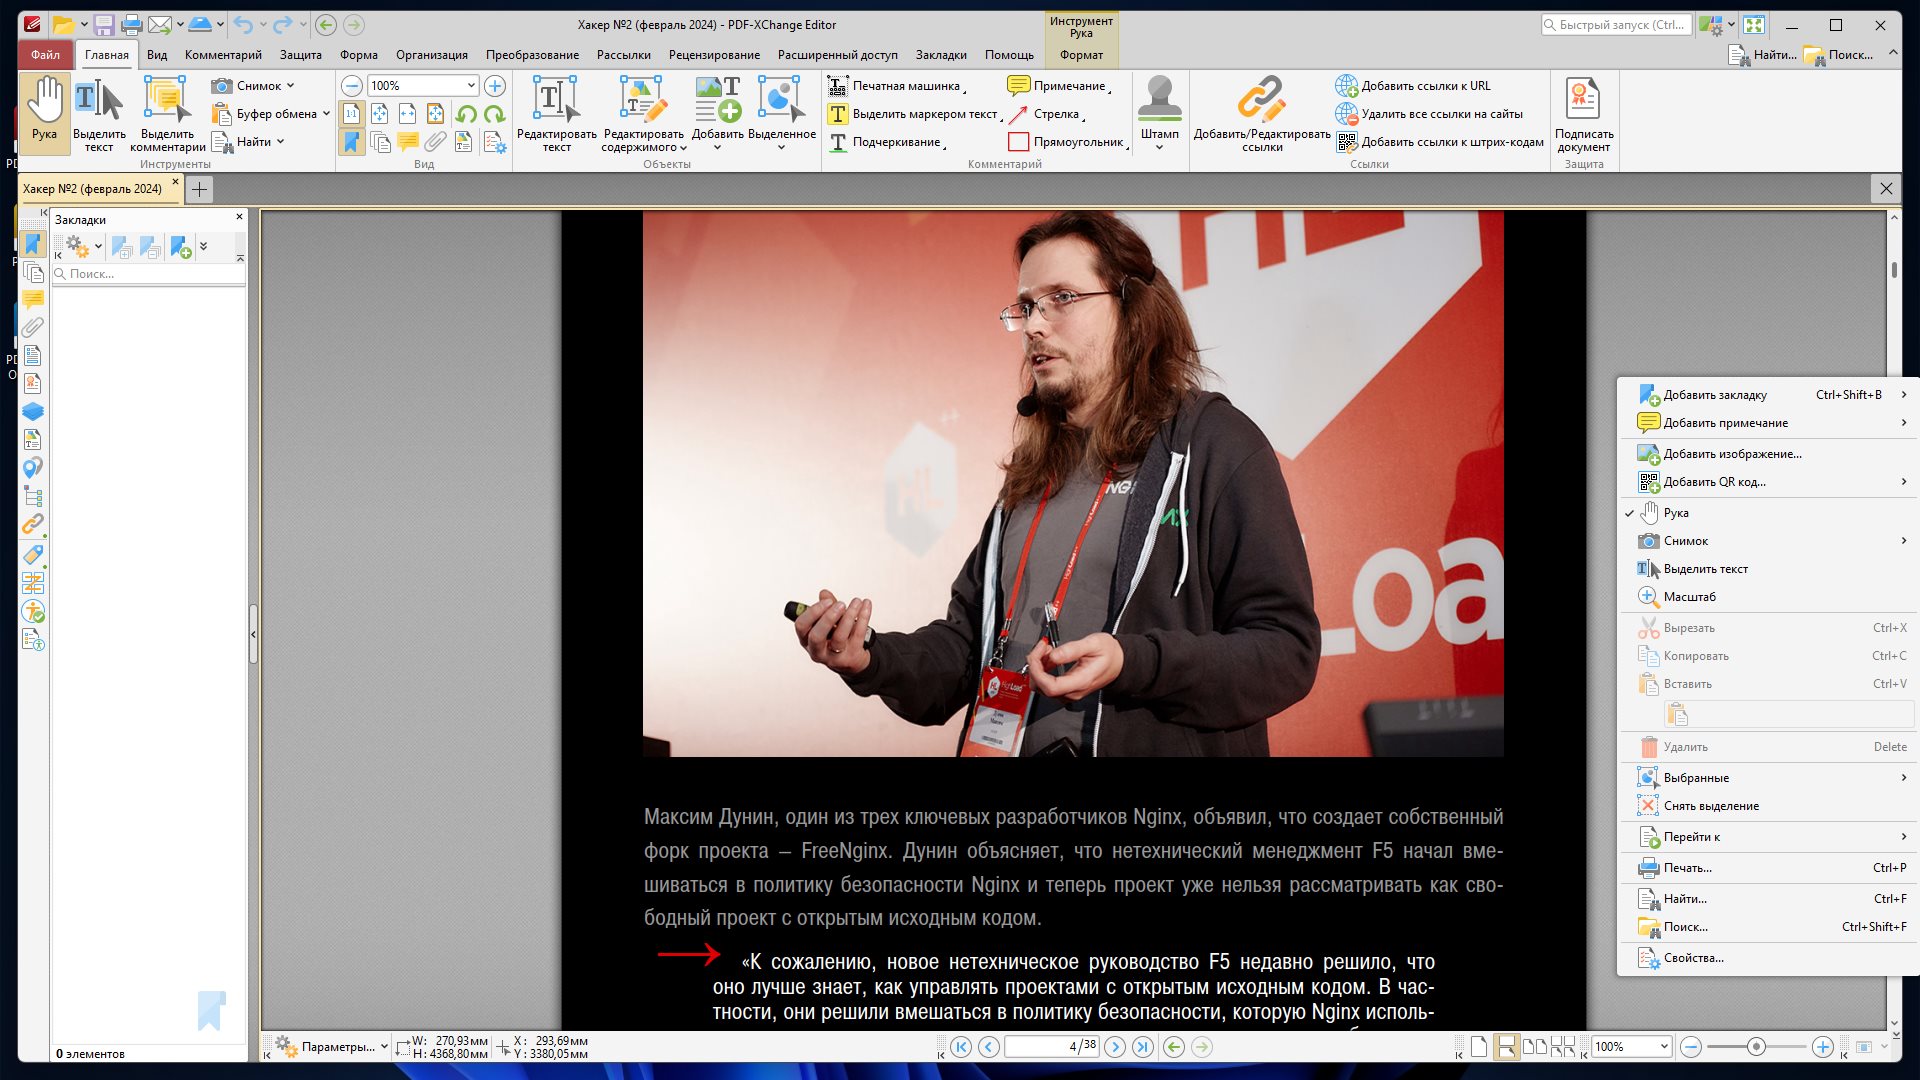Activate the Выделить текст ribbon tool
Viewport: 1920px width, 1080px height.
click(x=99, y=114)
